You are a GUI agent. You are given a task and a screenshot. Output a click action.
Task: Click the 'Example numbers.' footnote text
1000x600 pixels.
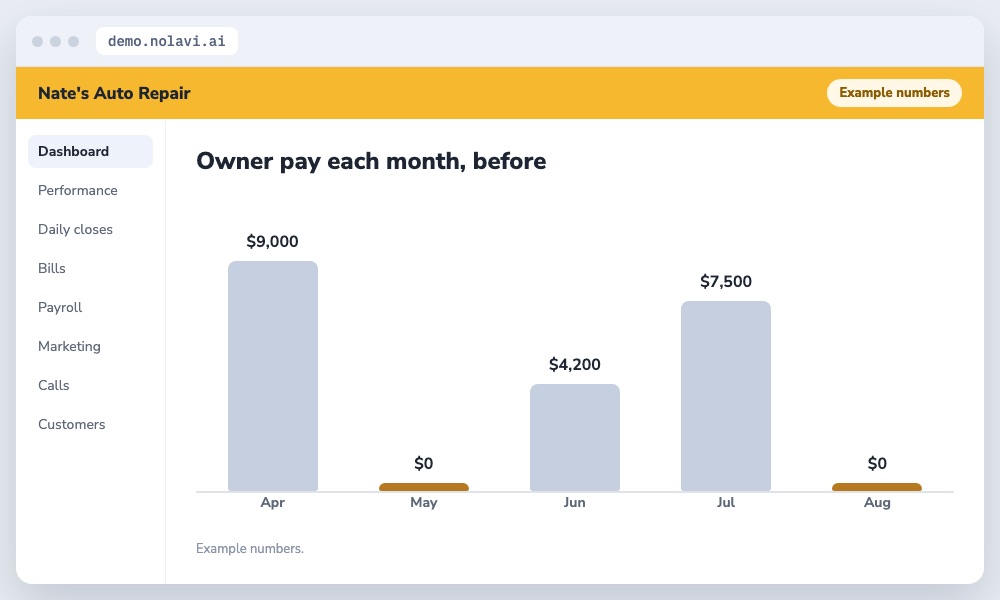pos(250,548)
